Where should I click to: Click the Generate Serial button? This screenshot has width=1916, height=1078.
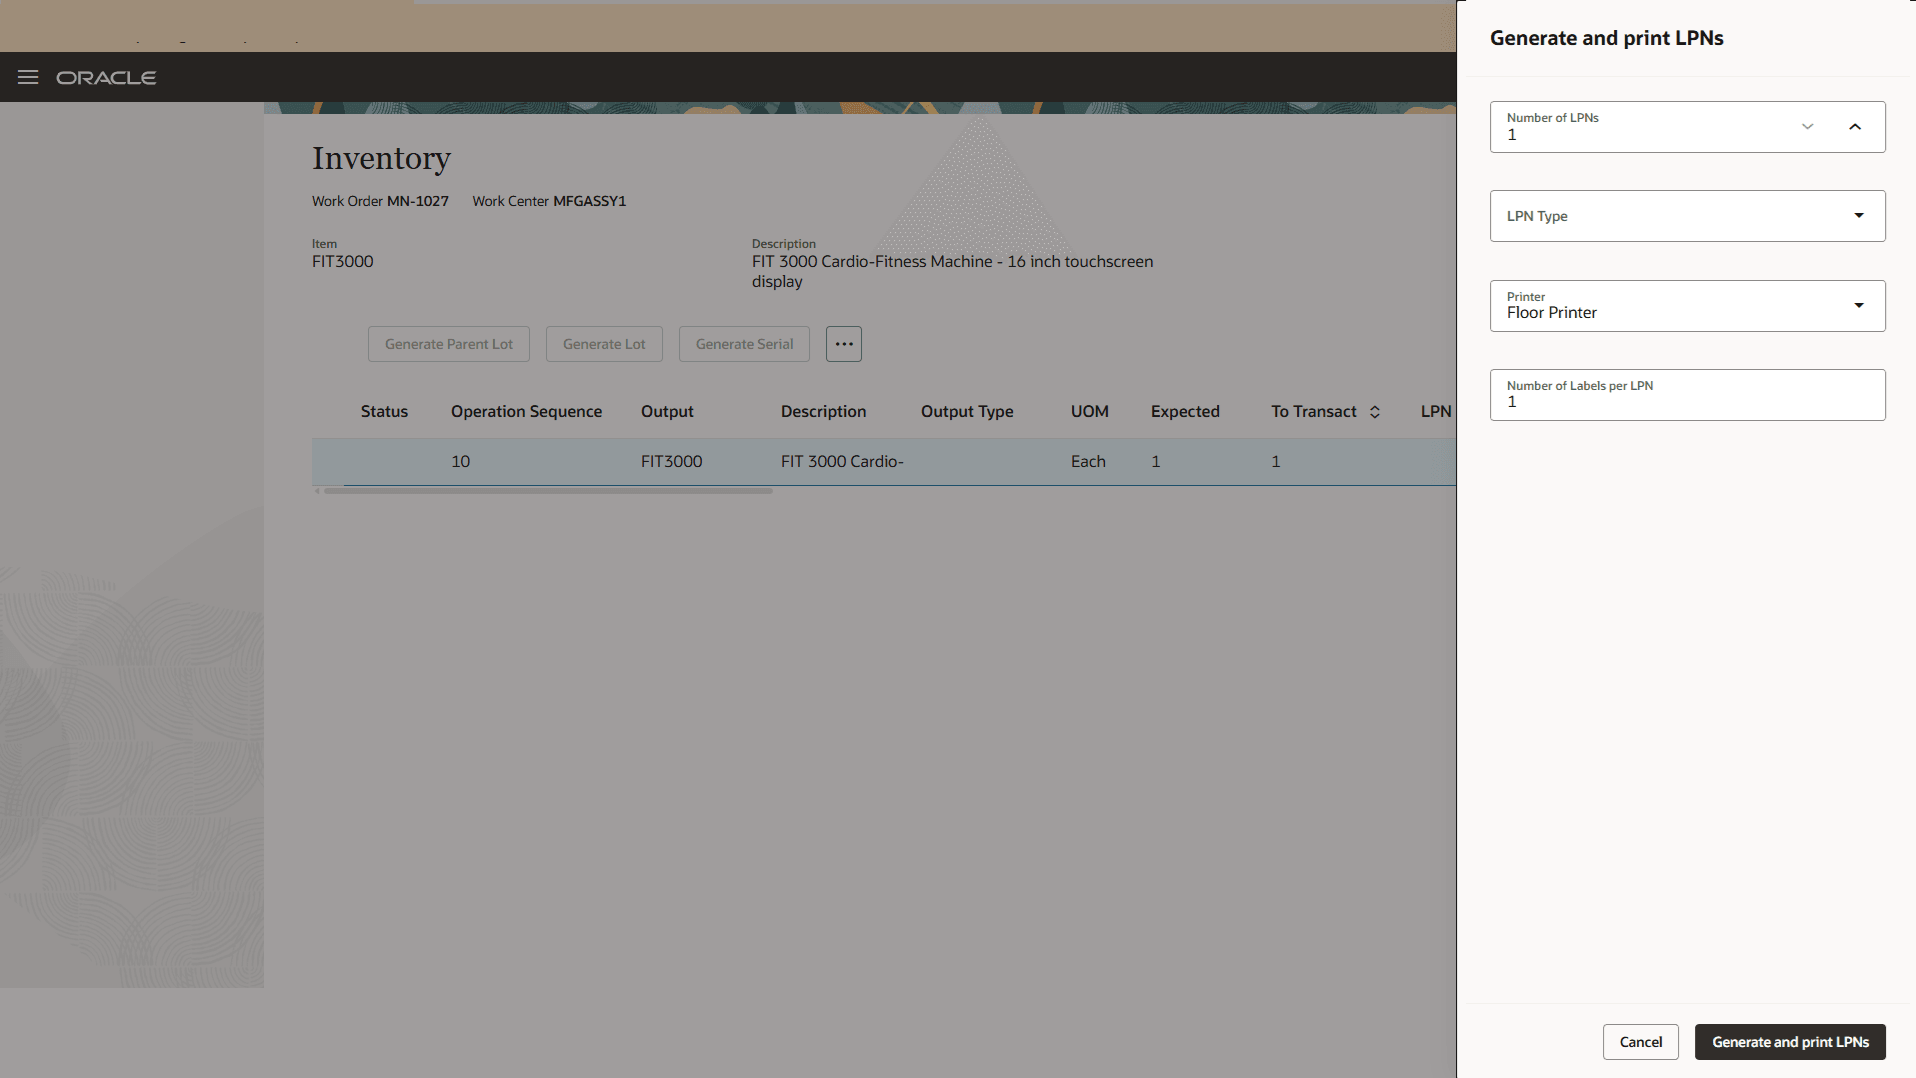pyautogui.click(x=744, y=343)
